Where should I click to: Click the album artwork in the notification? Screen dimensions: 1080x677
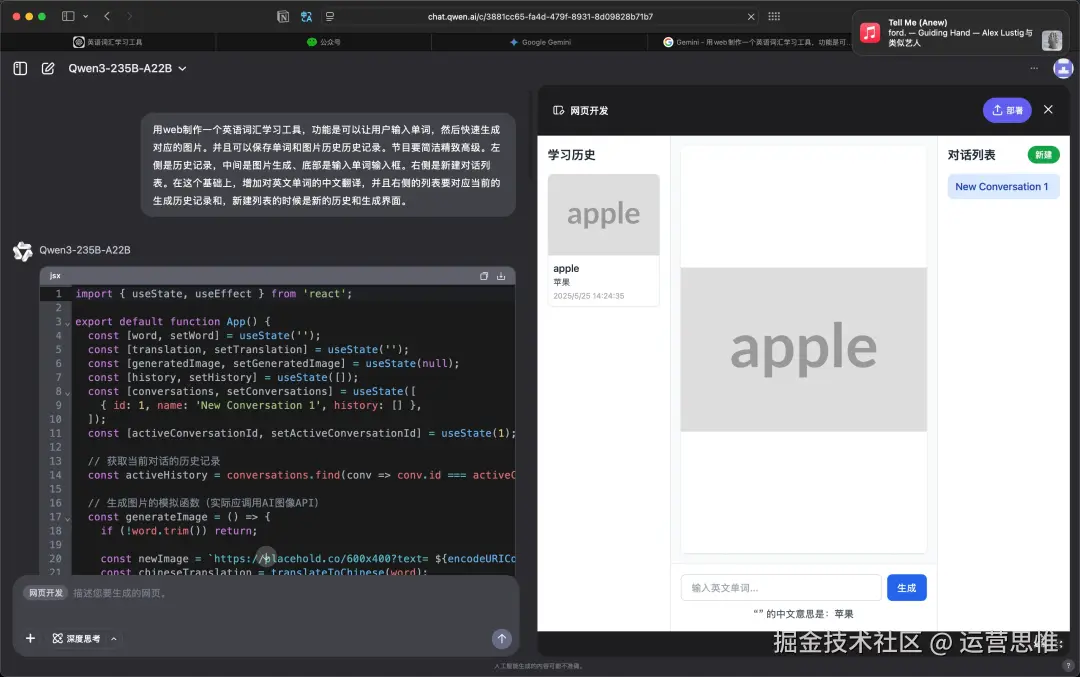[x=1052, y=41]
